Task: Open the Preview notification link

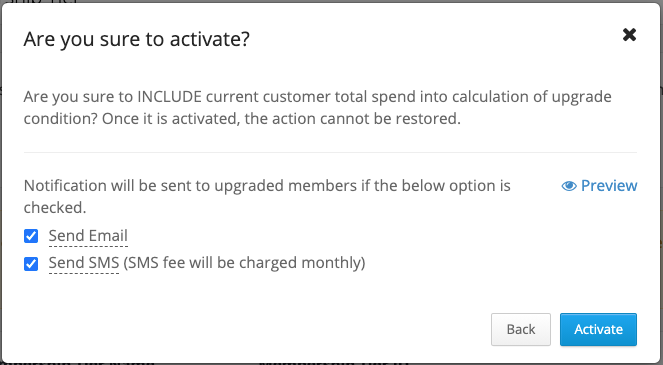Action: point(599,186)
